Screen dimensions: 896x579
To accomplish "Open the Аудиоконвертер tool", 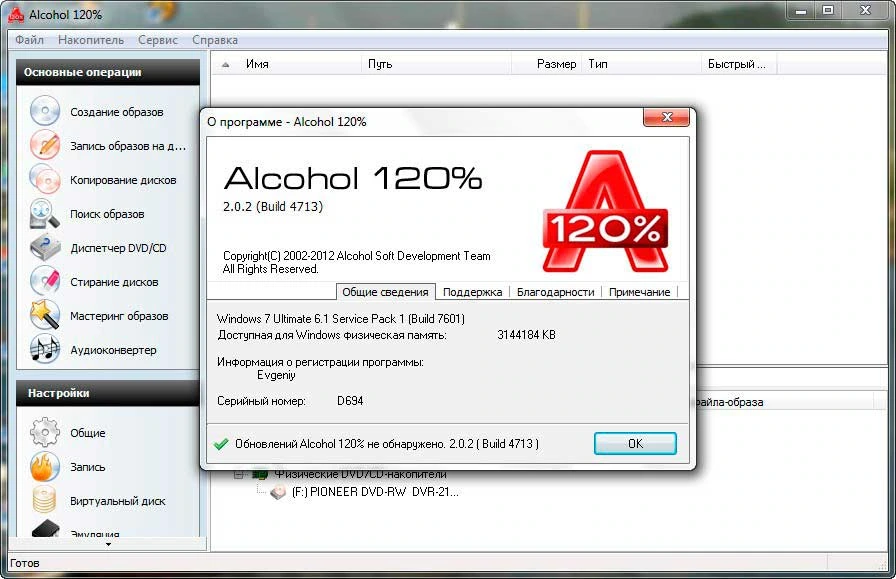I will [113, 350].
